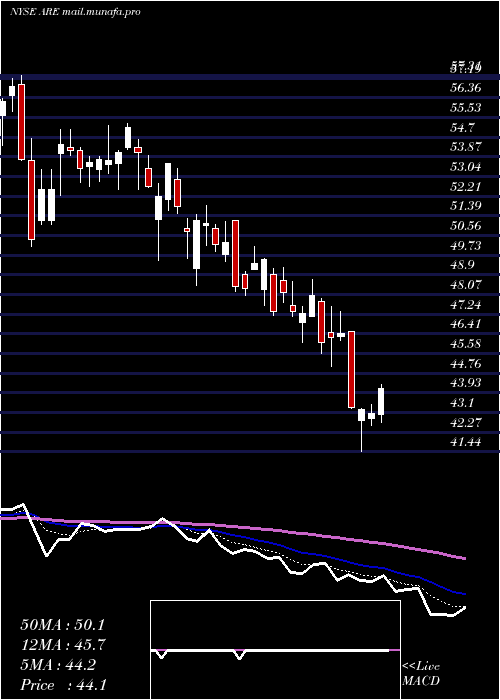Click the 'Price : 44.1' readout
Viewport: 500px width, 700px height.
[63, 685]
